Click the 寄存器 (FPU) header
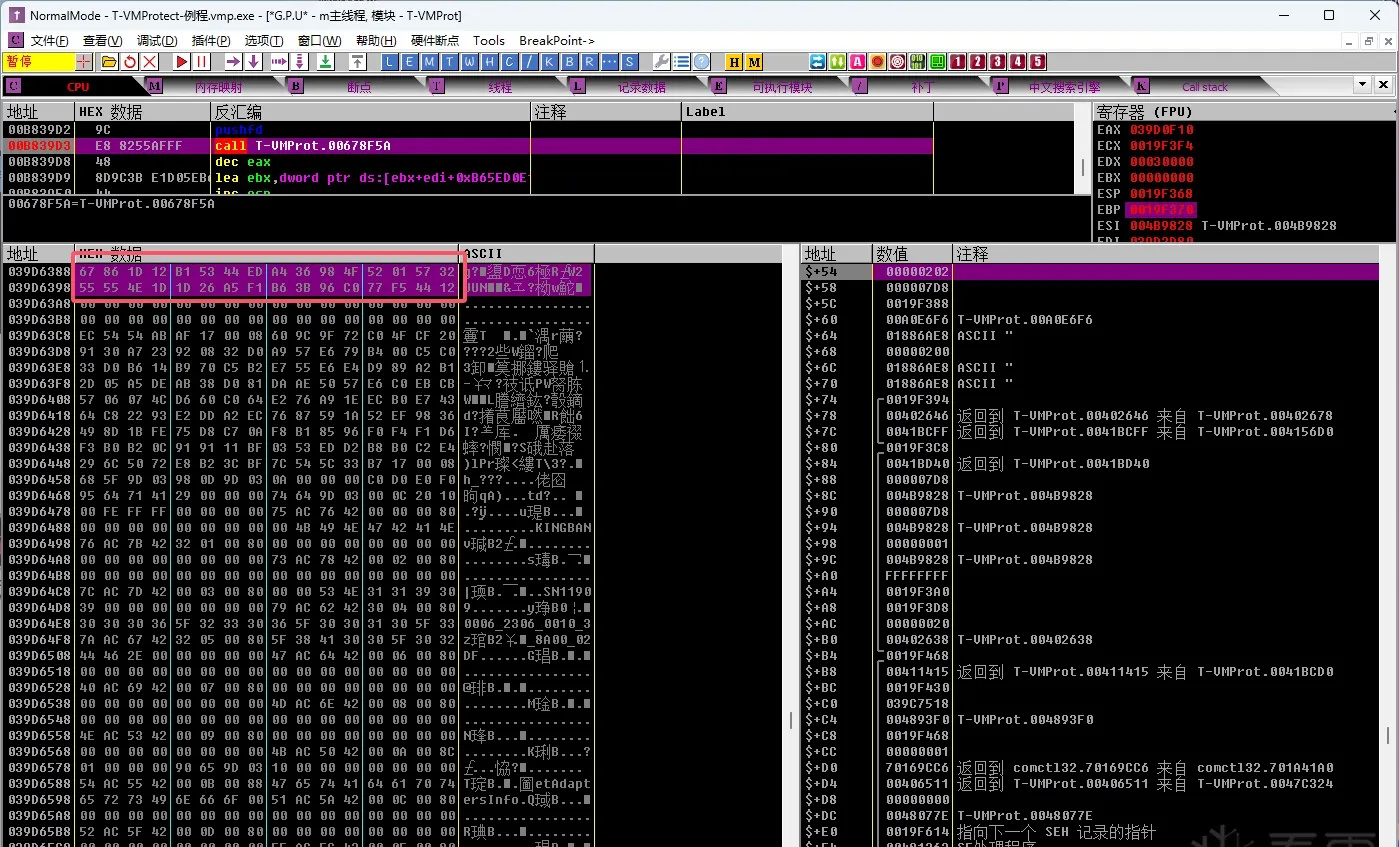The width and height of the screenshot is (1399, 847). tap(1145, 111)
